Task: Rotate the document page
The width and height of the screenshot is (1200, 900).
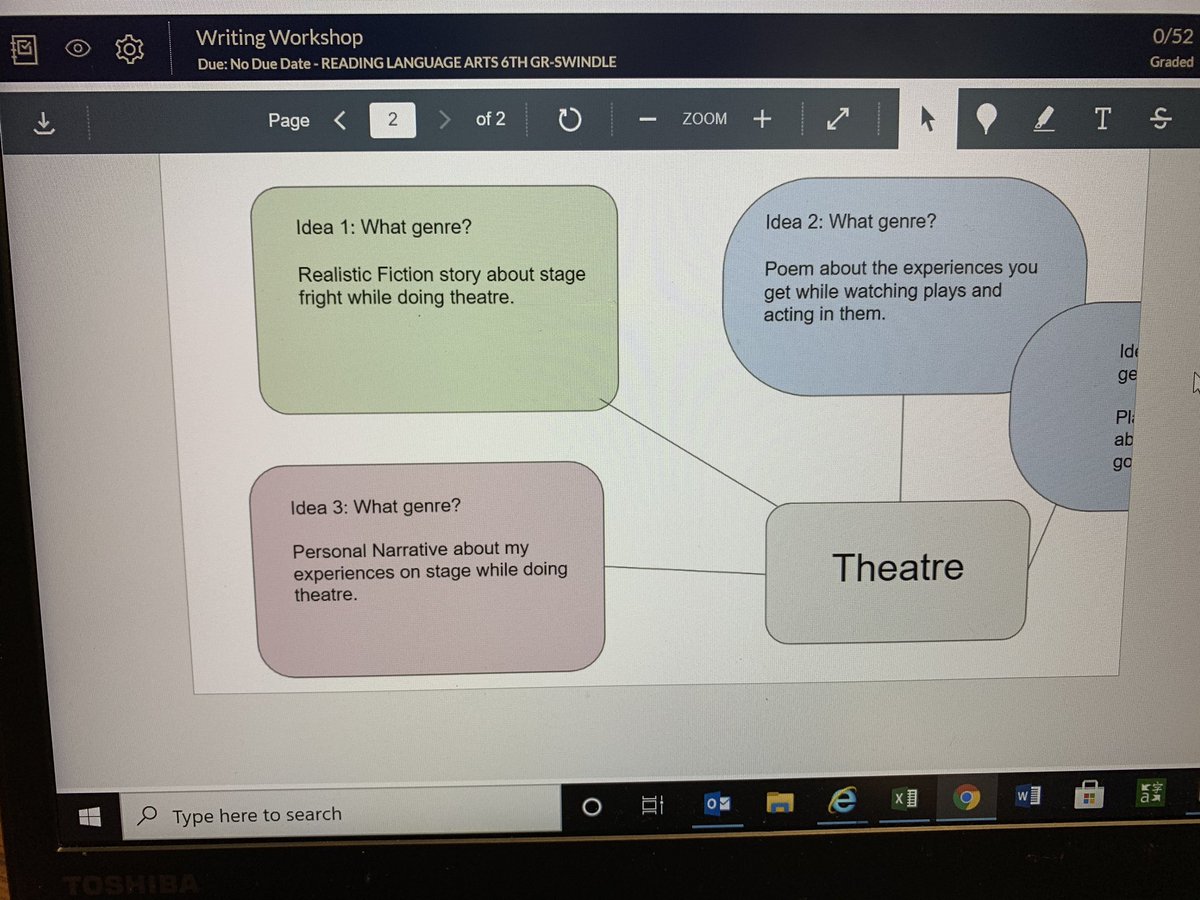Action: click(x=570, y=119)
